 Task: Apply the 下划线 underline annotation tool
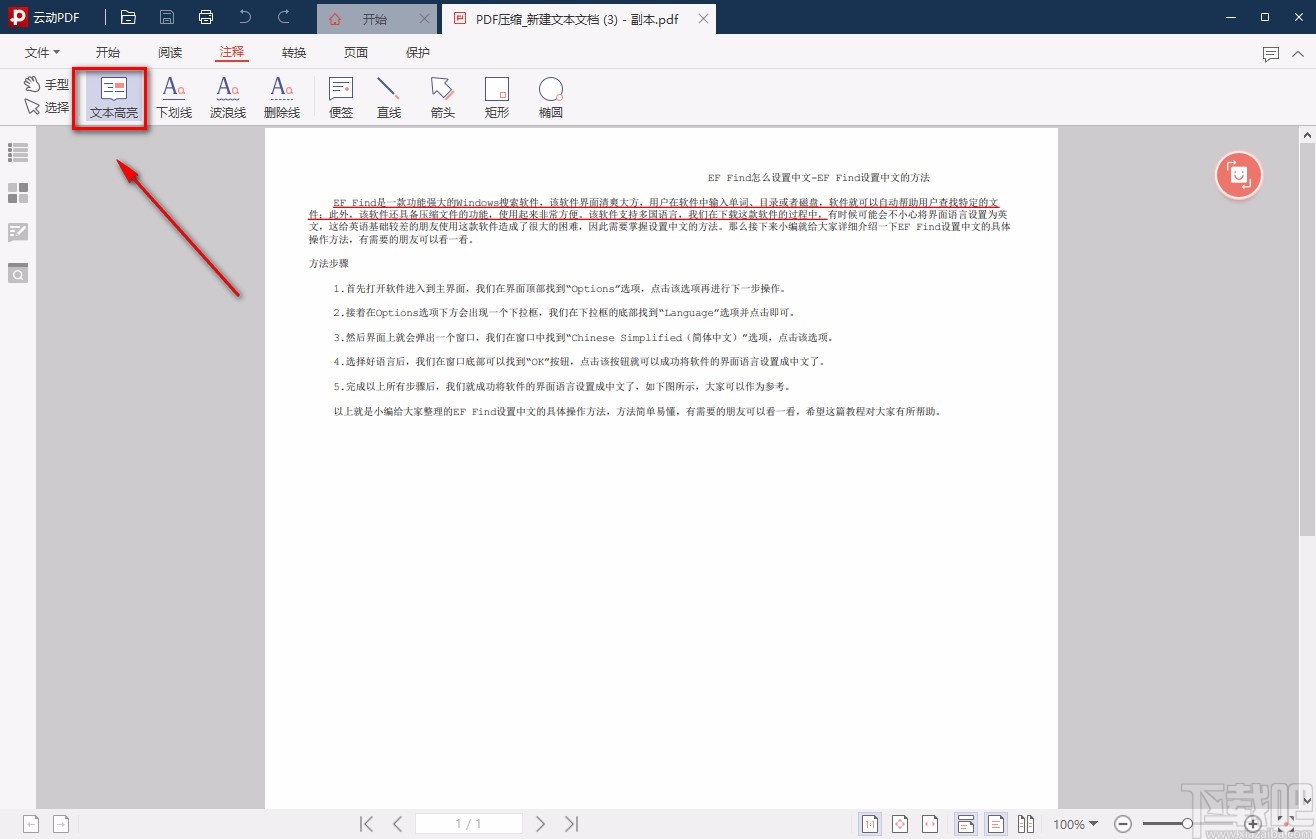tap(174, 97)
